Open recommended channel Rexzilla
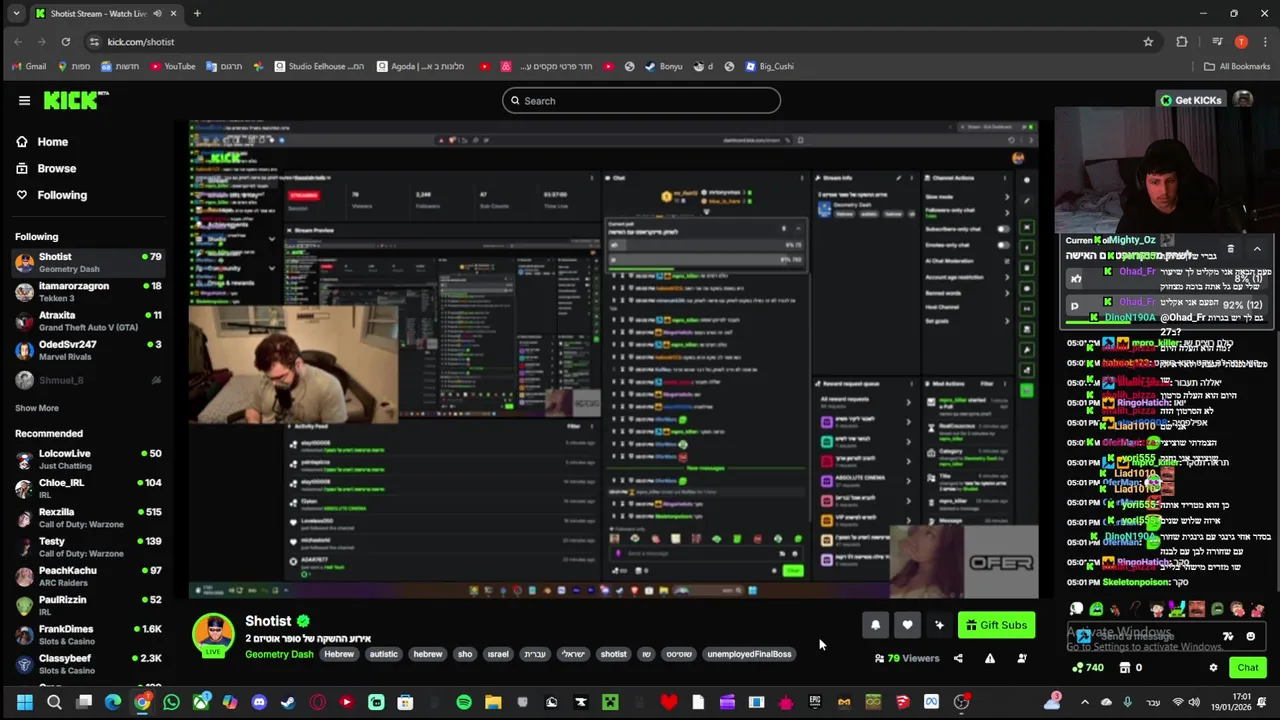This screenshot has height=720, width=1280. click(88, 517)
